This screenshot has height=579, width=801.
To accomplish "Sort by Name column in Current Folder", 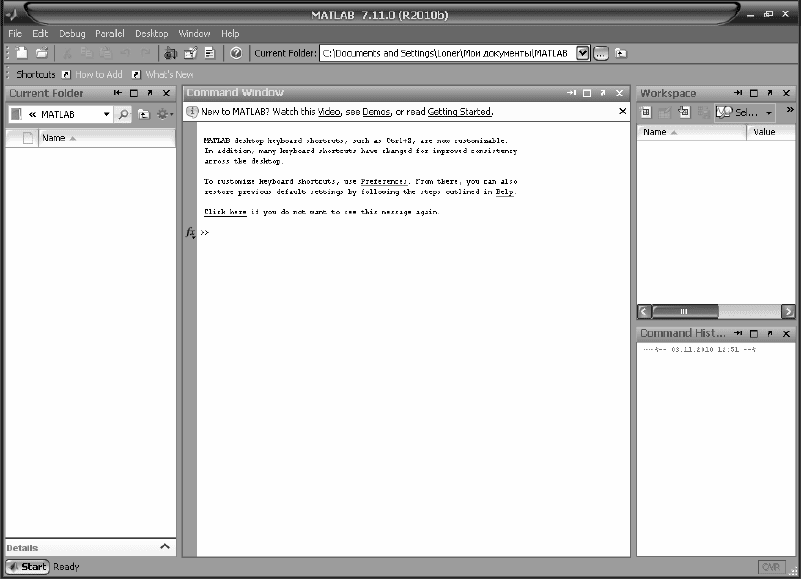I will [107, 138].
